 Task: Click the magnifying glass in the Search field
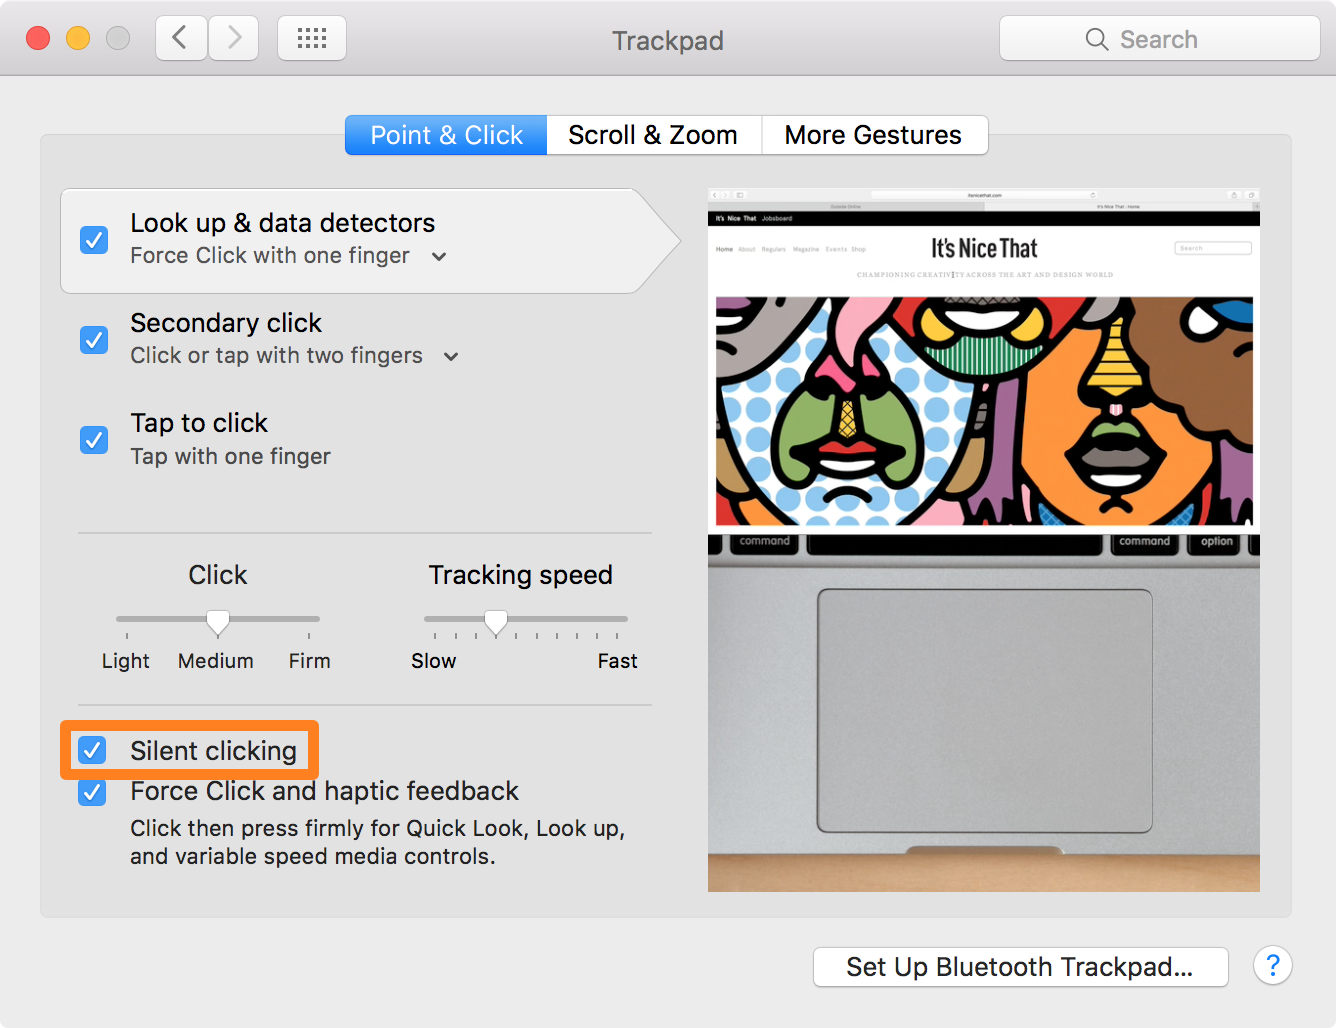[x=1096, y=39]
